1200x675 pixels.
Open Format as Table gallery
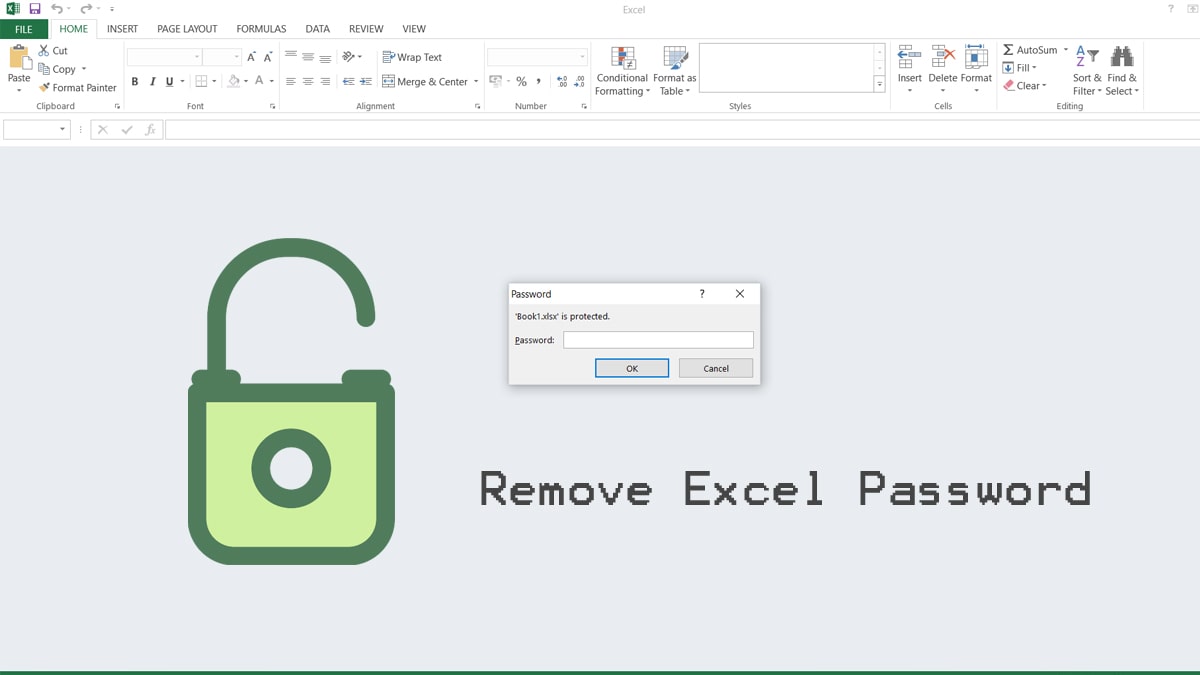pos(675,72)
